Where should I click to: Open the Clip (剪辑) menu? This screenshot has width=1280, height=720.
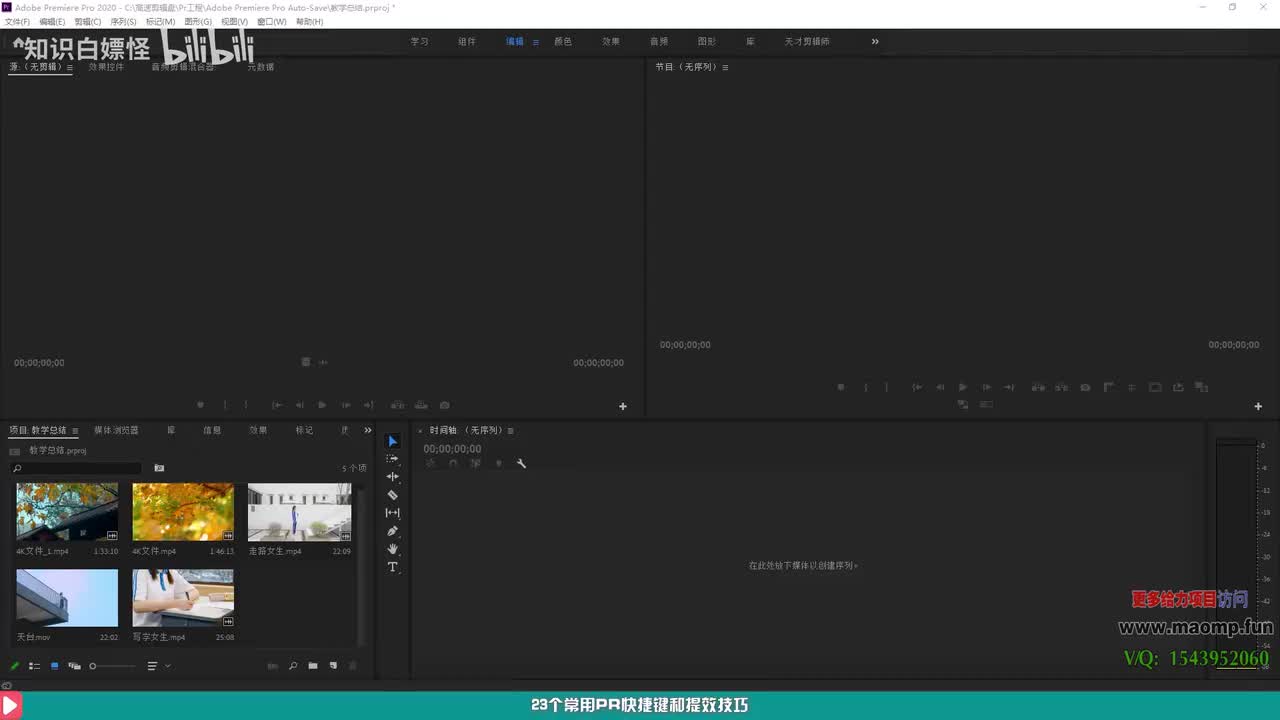[88, 21]
